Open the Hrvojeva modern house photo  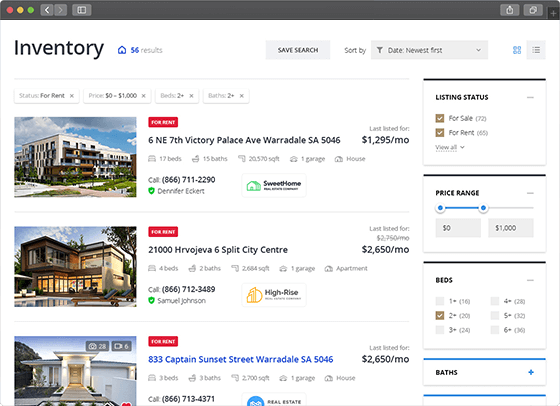[x=75, y=267]
